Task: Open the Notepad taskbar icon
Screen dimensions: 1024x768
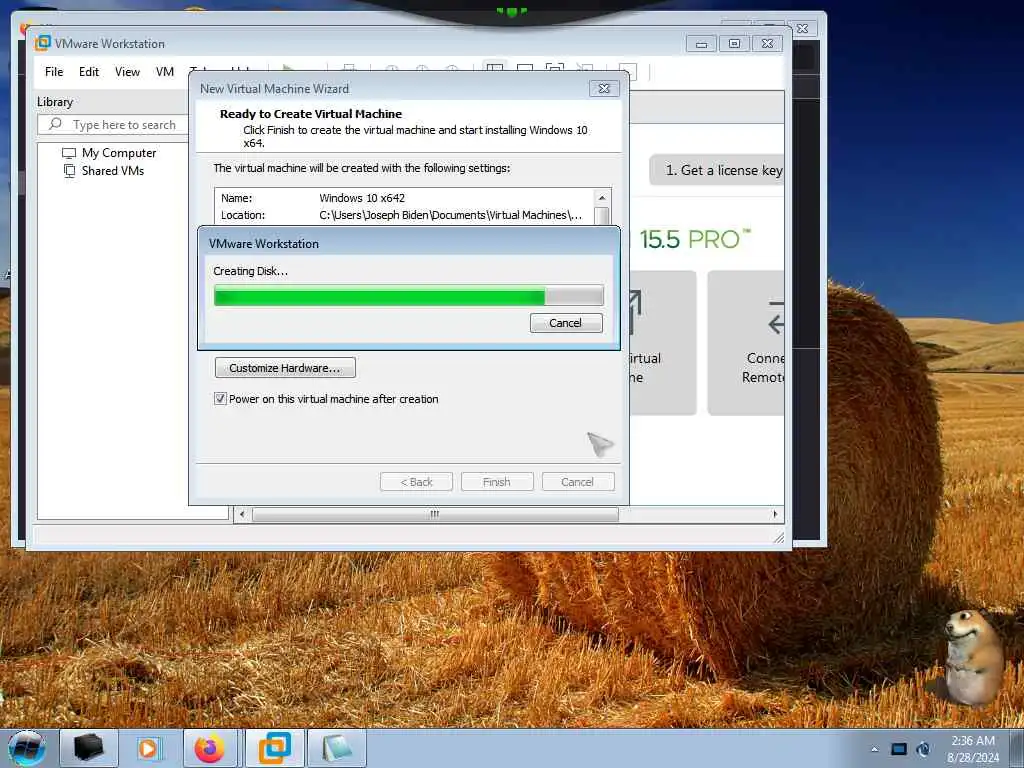Action: (x=336, y=748)
